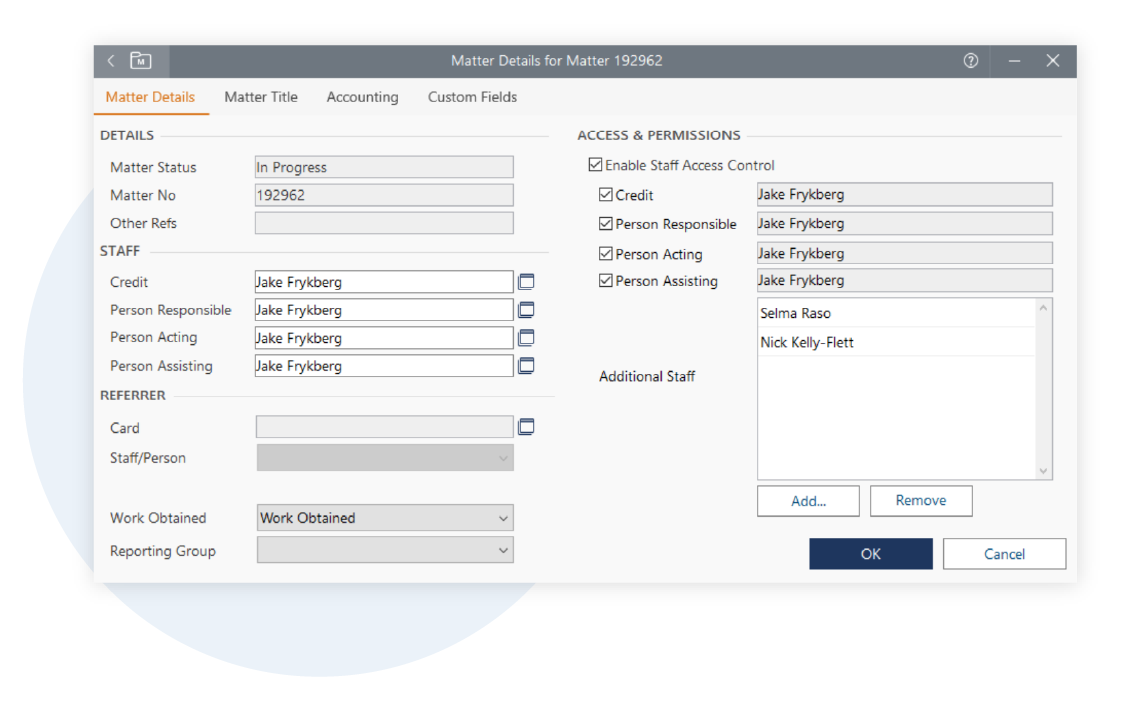The image size is (1131, 713).
Task: Click the Add... button for additional staff
Action: [808, 501]
